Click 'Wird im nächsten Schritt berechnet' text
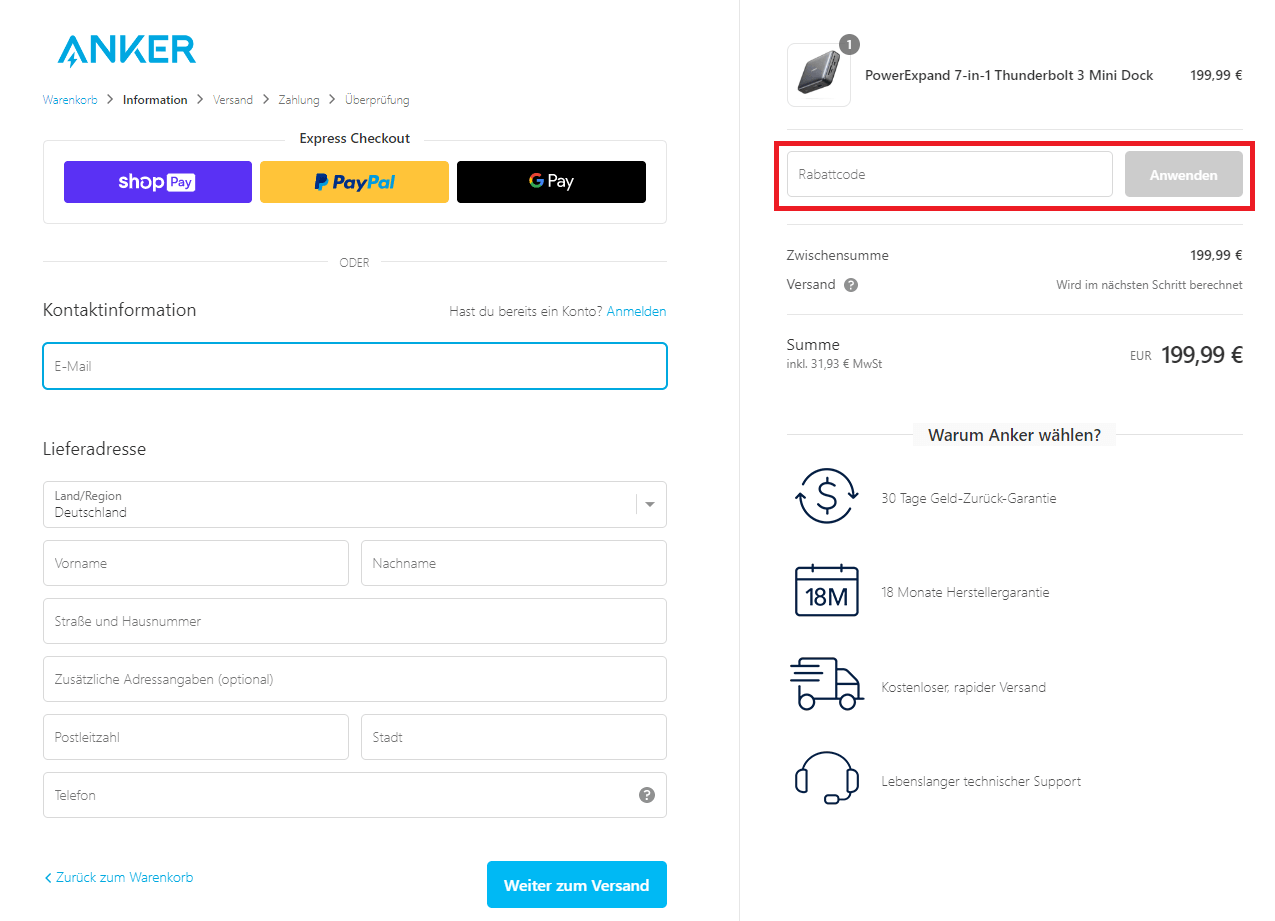This screenshot has height=921, width=1275. tap(1149, 285)
